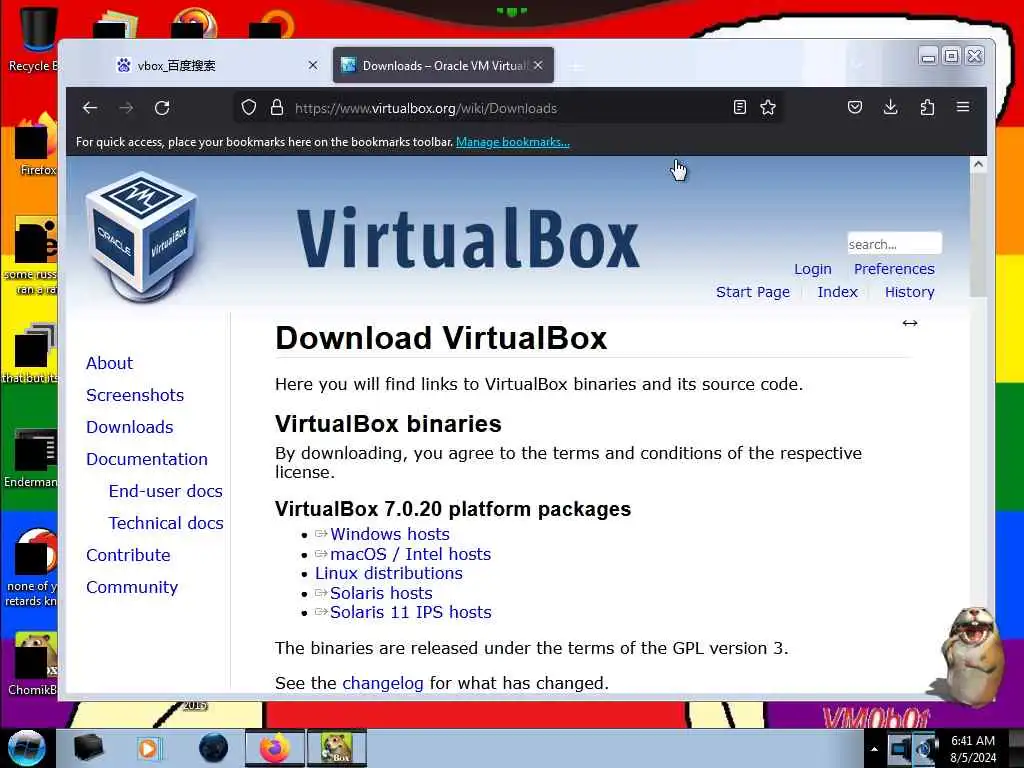Download the Solaris hosts package
This screenshot has width=1024, height=768.
pos(381,593)
